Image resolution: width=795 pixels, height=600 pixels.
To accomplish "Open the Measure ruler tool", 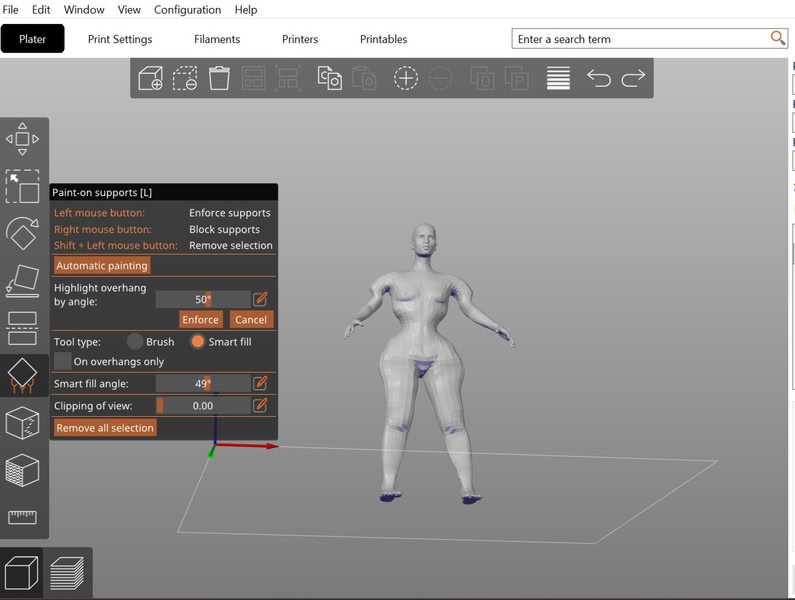I will click(22, 517).
